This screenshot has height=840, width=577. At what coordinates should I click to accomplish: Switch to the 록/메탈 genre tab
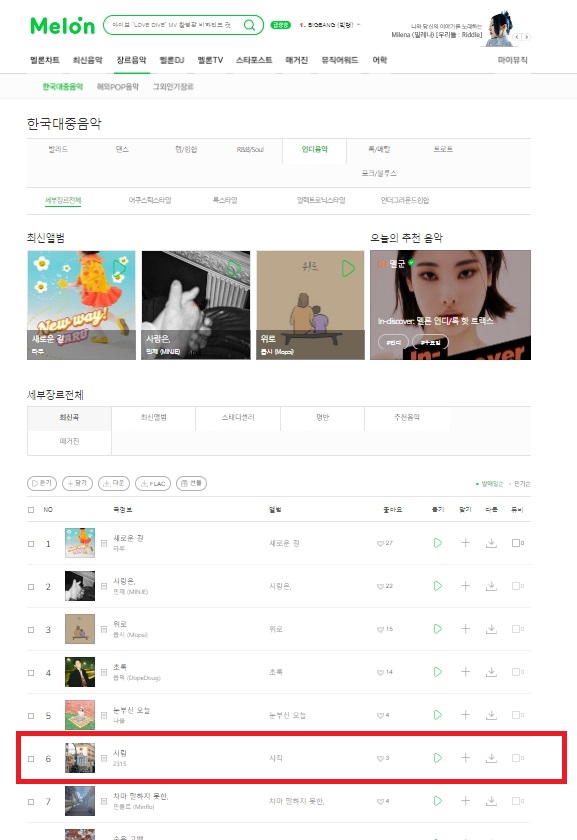(x=379, y=149)
